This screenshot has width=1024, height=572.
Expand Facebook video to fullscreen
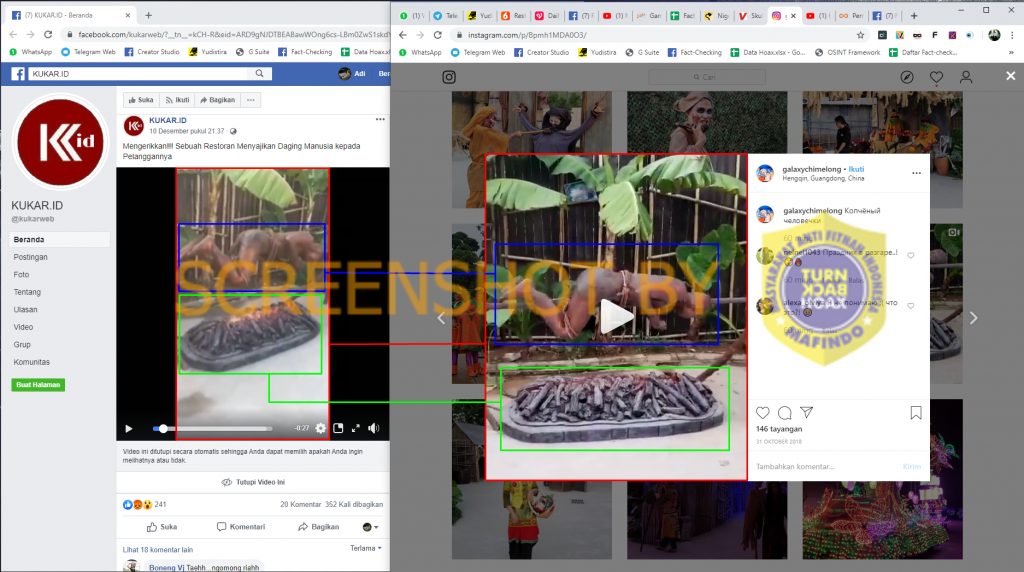356,428
